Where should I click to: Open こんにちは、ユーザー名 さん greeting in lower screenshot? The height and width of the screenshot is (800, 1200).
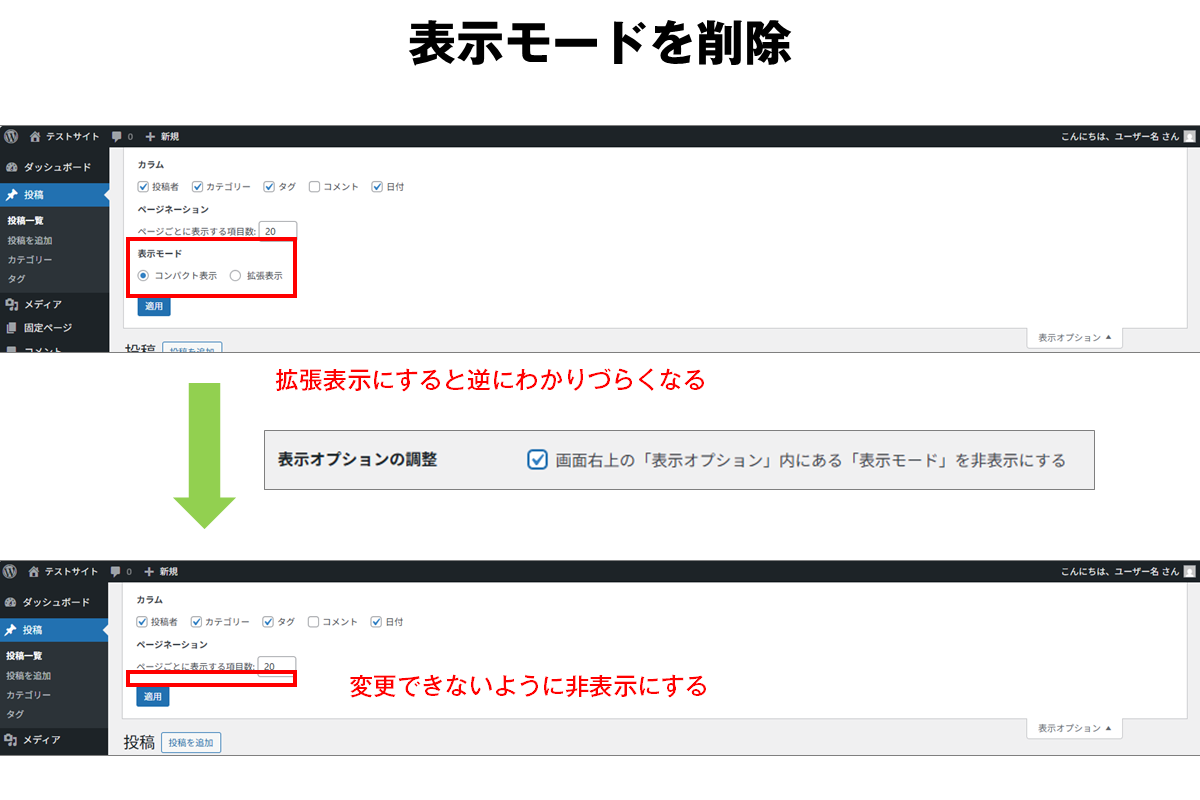[x=1120, y=571]
